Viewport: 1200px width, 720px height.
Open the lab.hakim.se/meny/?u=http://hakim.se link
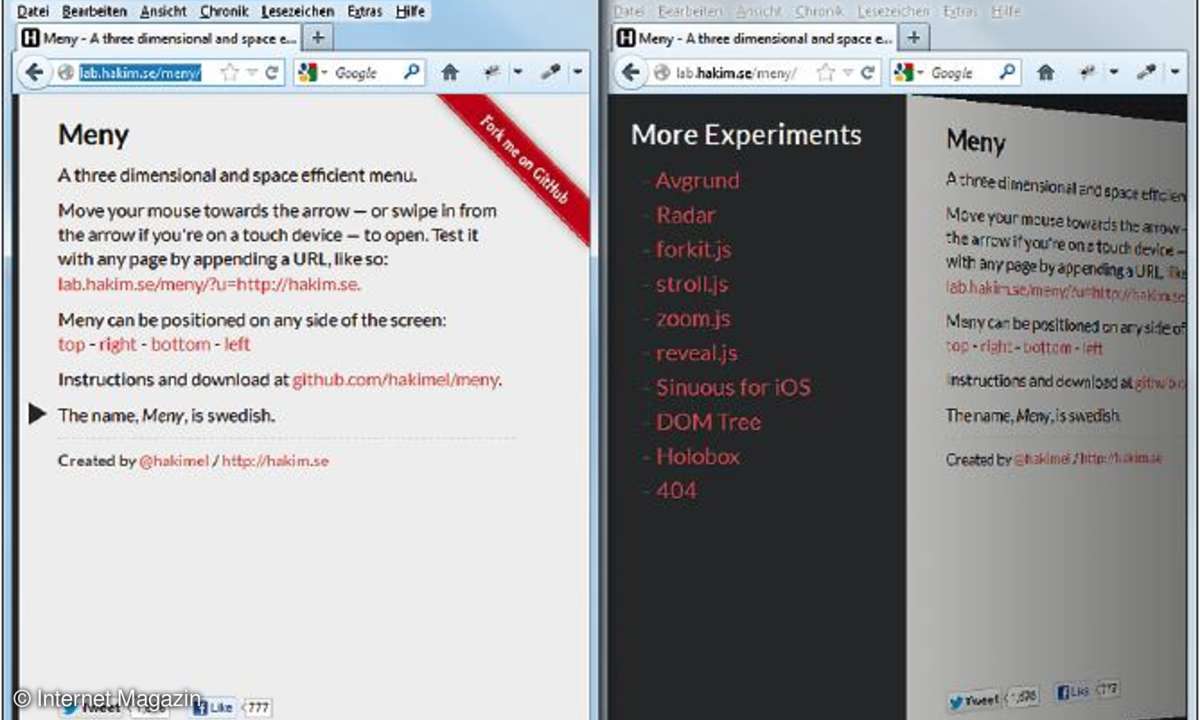point(209,284)
